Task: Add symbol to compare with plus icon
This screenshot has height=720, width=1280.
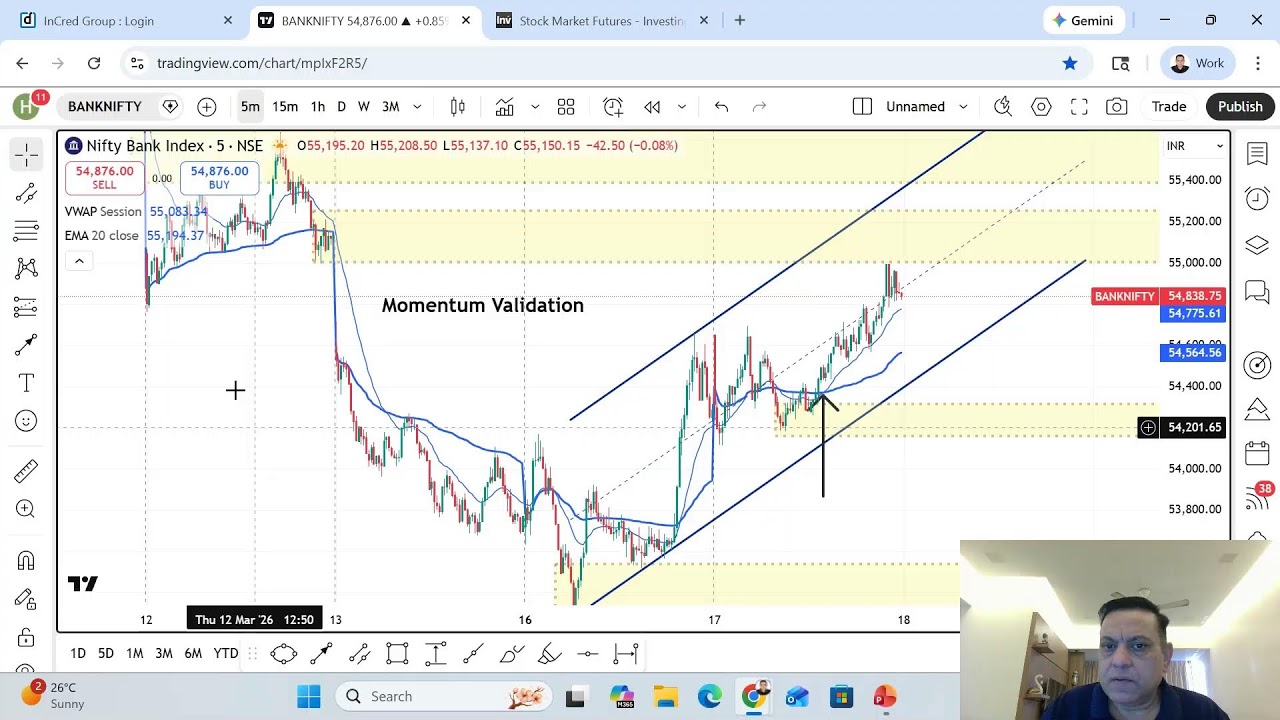Action: (206, 107)
